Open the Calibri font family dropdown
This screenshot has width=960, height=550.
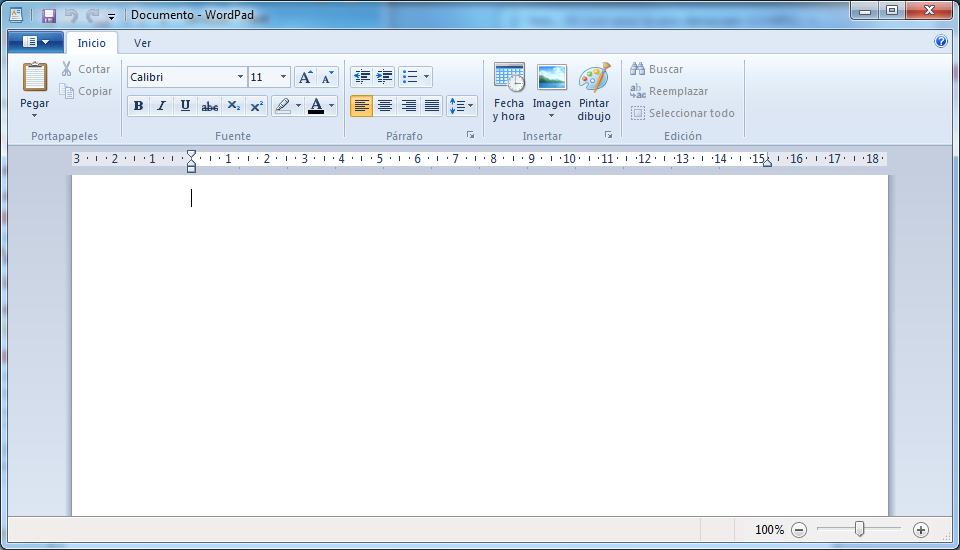pyautogui.click(x=240, y=77)
